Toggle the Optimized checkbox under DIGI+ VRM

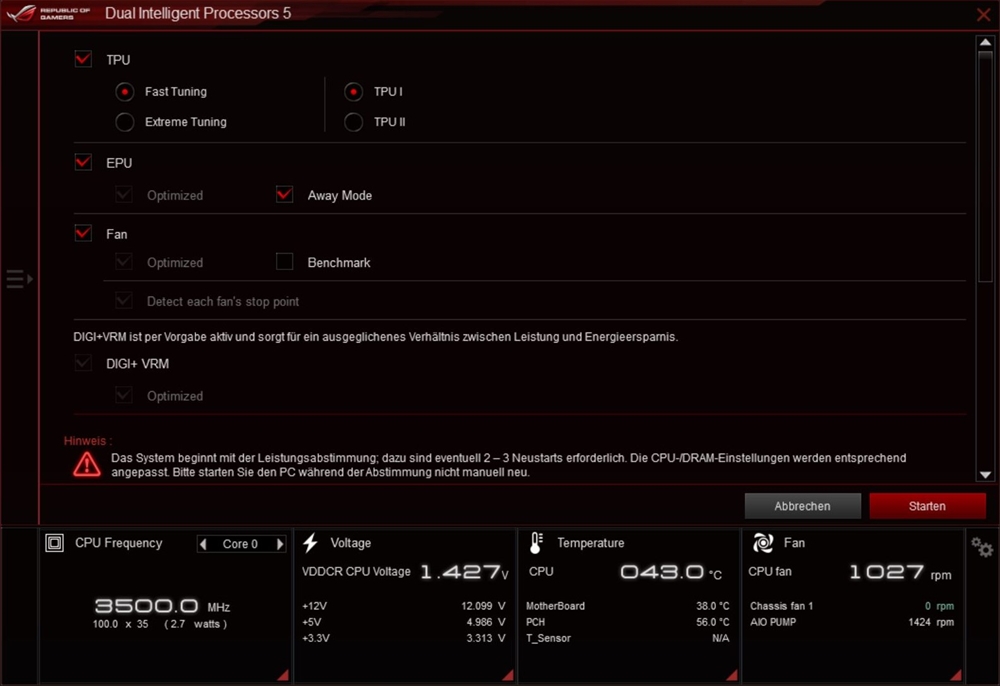click(124, 395)
